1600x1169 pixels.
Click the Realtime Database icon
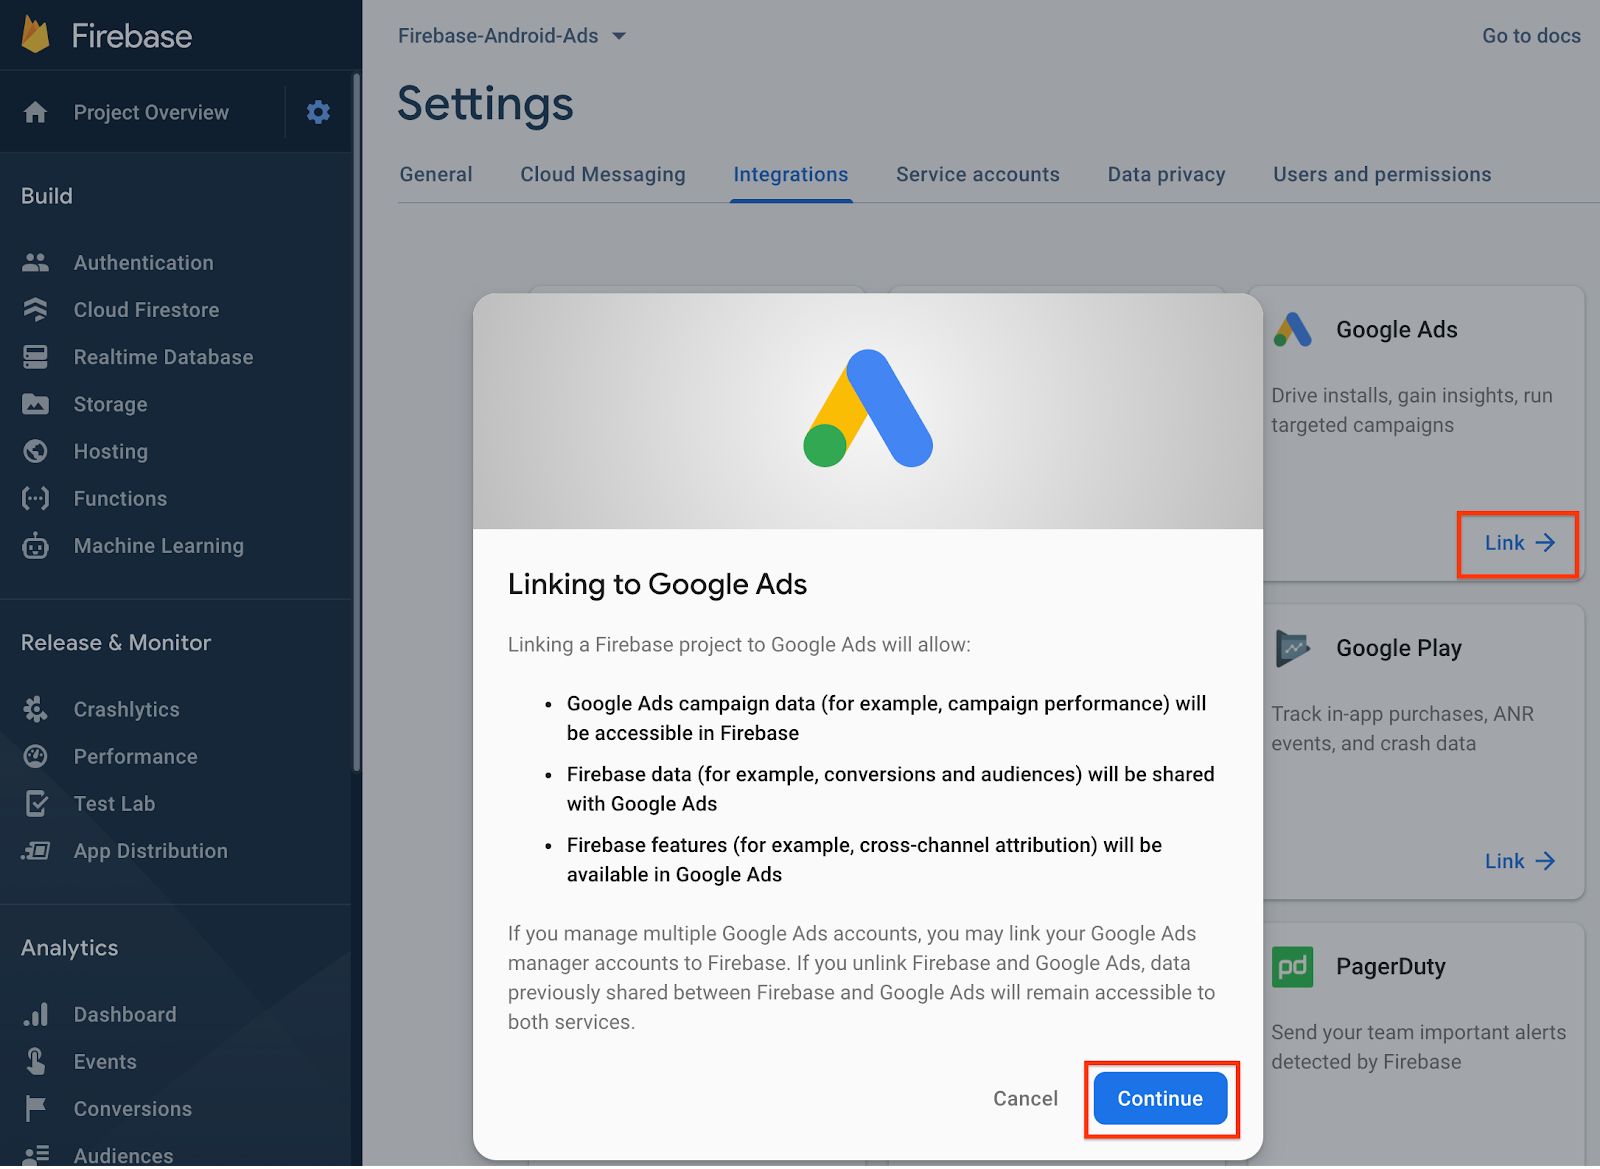point(35,357)
